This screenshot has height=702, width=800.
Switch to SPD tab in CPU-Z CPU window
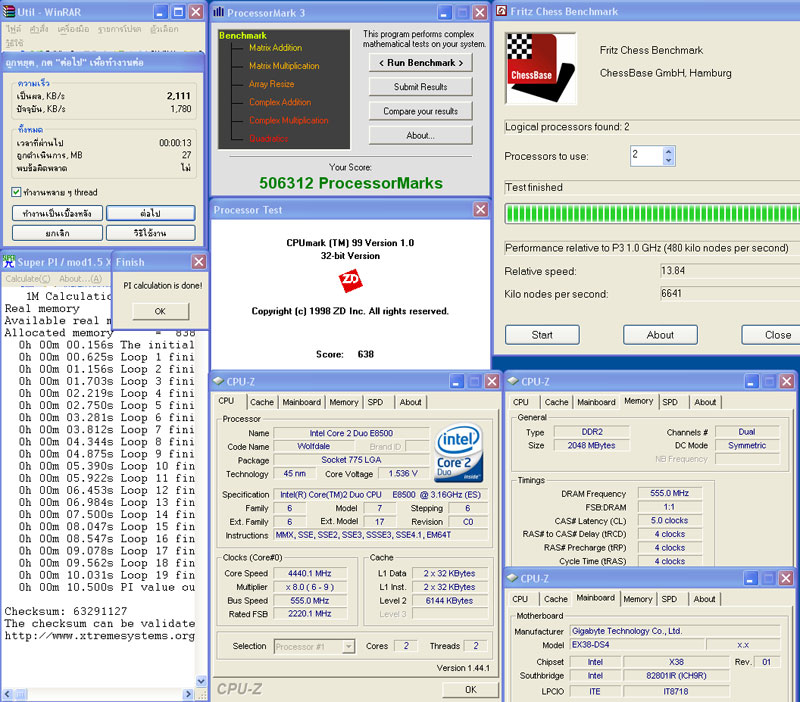375,402
